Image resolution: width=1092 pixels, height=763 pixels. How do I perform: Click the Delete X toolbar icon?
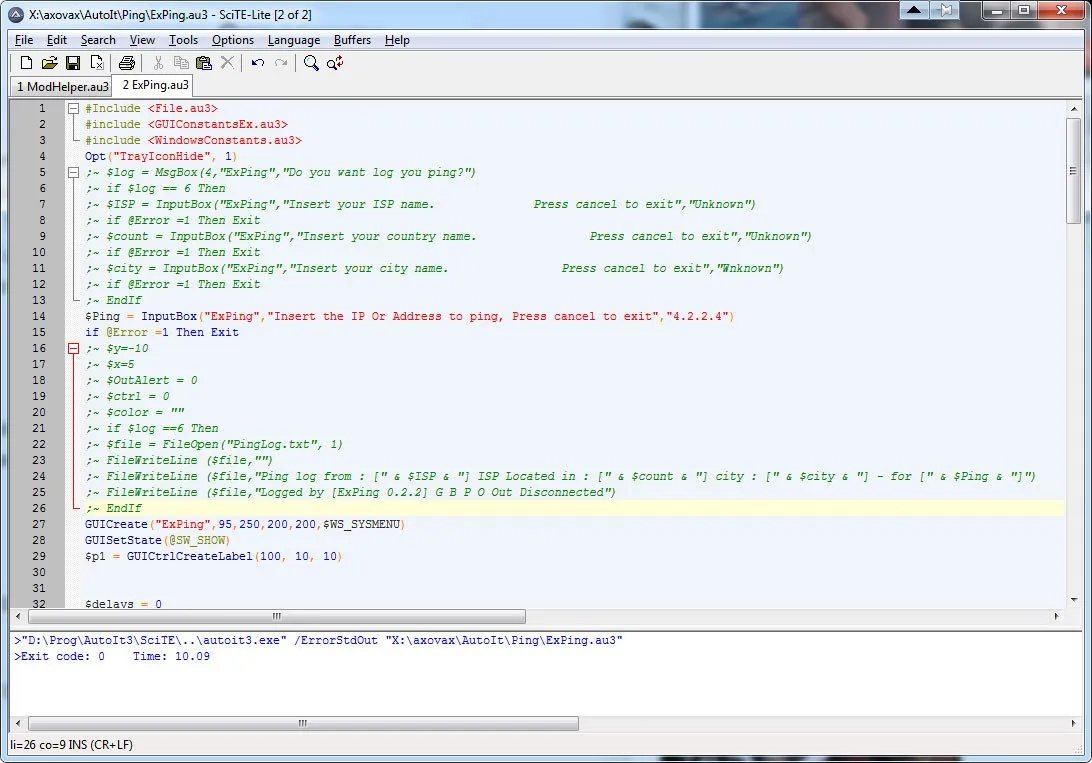[227, 63]
